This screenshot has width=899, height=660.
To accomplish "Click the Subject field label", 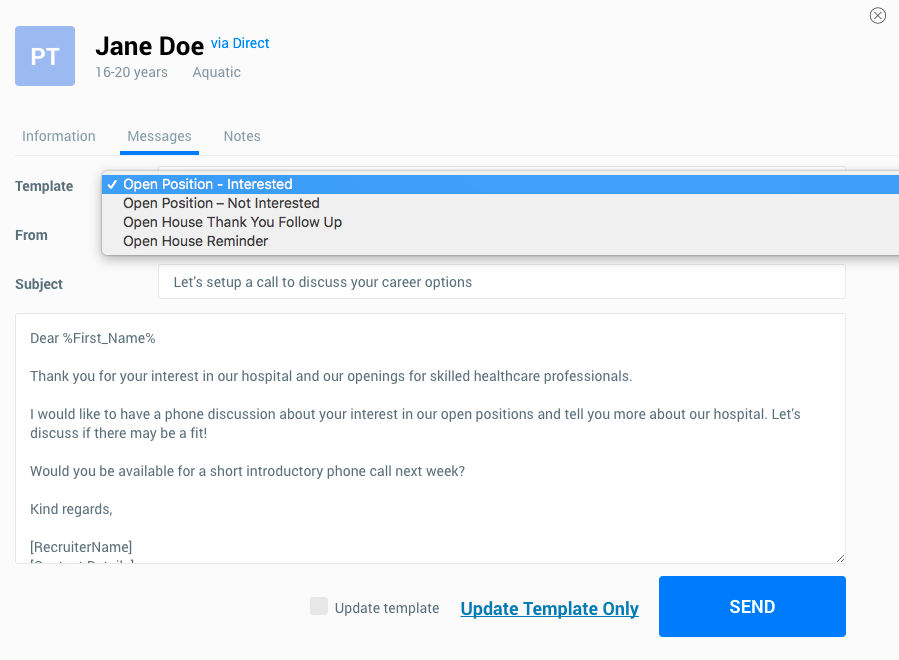I will [x=39, y=284].
